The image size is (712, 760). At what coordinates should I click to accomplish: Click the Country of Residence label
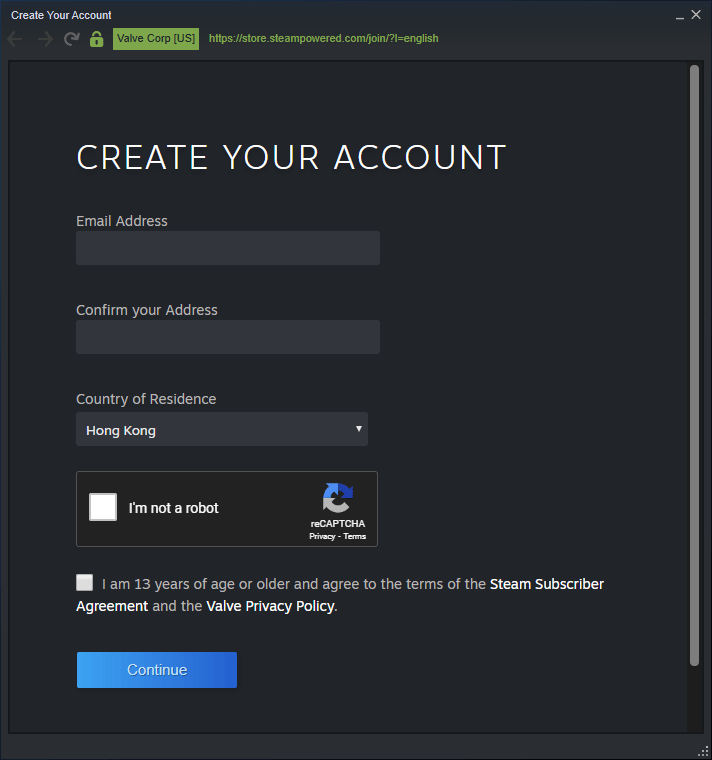coord(146,399)
